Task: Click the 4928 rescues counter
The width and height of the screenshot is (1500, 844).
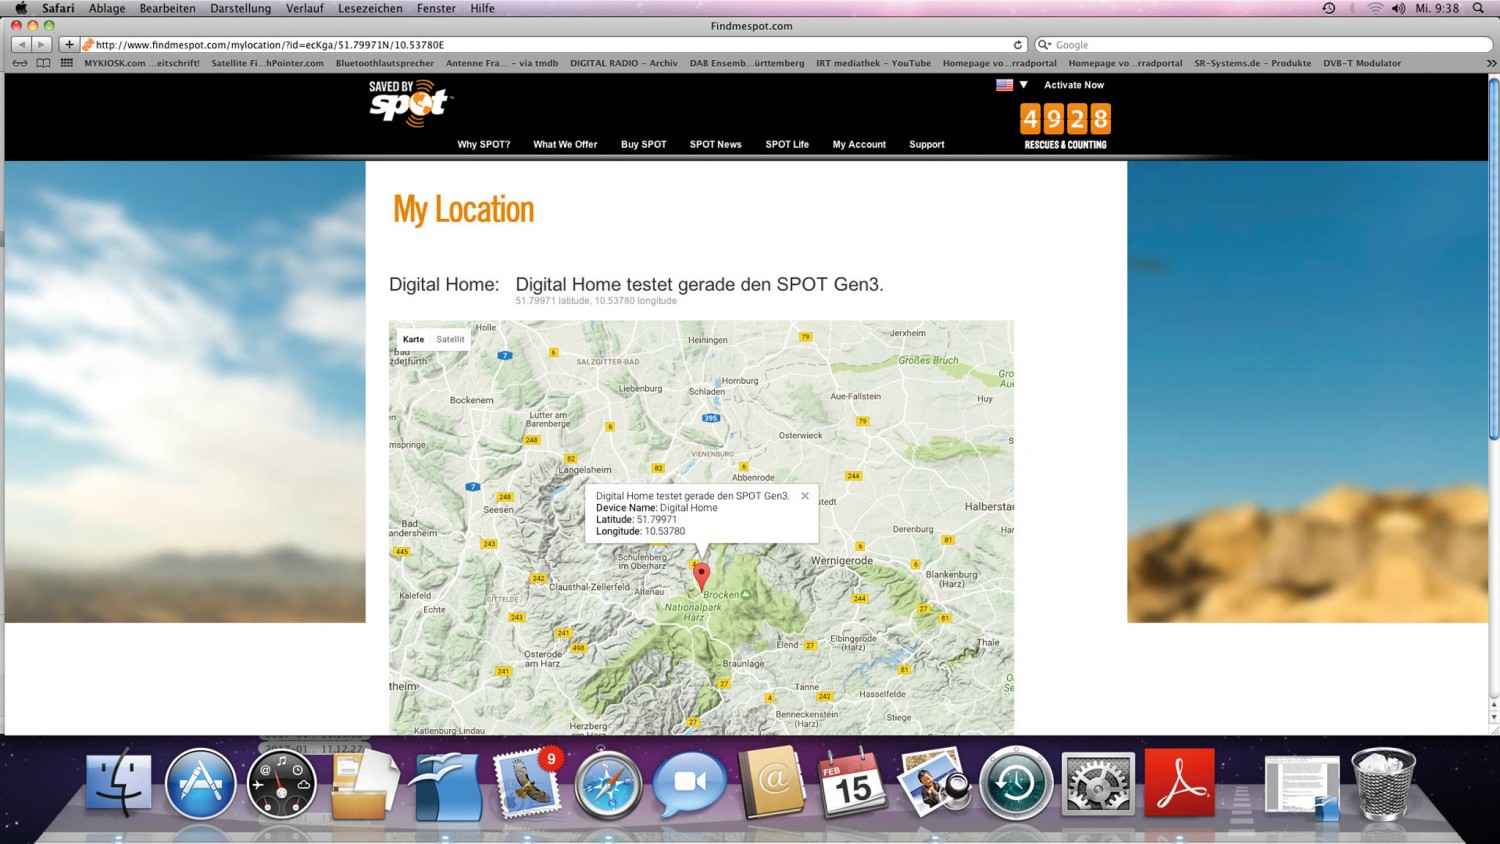Action: point(1065,119)
